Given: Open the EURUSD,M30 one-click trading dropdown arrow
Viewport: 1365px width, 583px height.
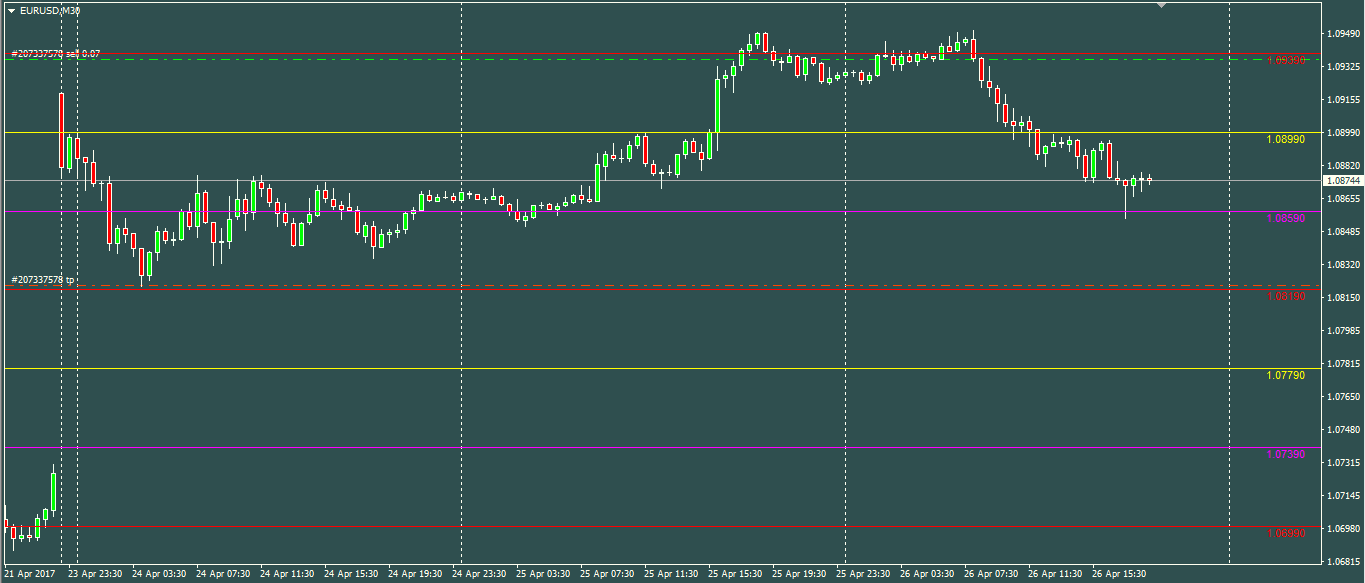Looking at the screenshot, I should tap(11, 10).
